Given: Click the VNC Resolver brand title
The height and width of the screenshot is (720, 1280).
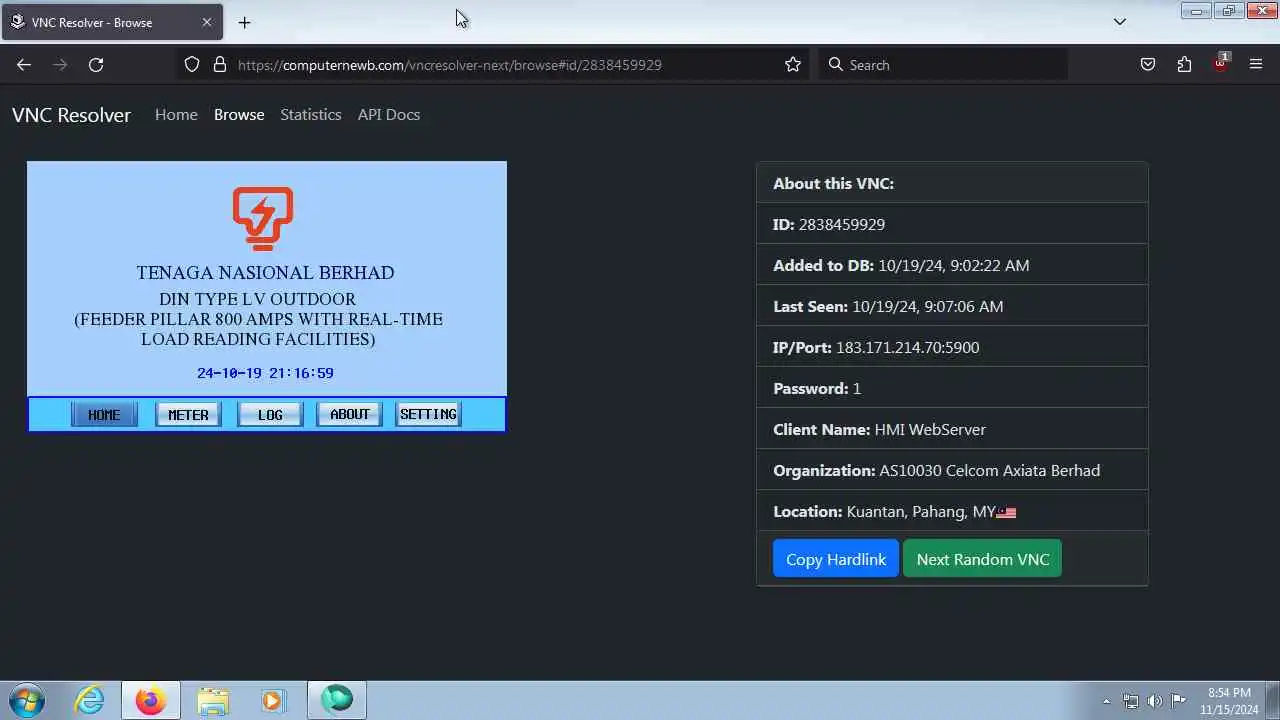Looking at the screenshot, I should coord(71,115).
